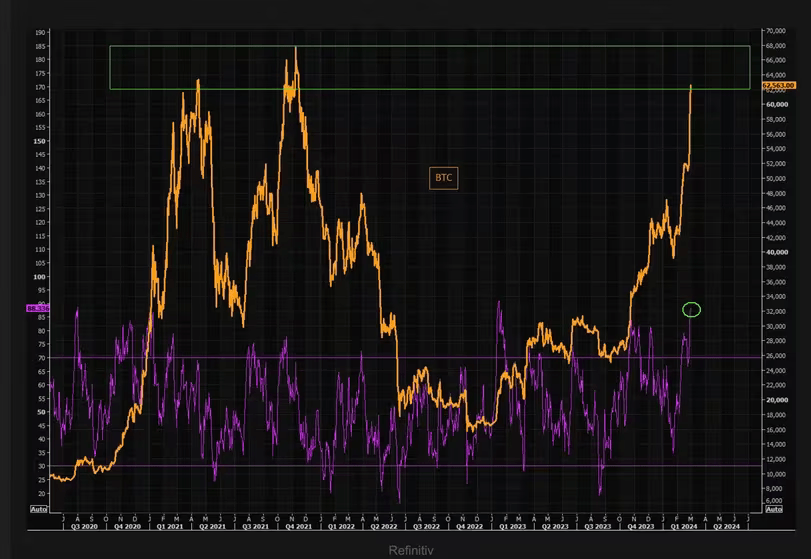Select the Q2 2021 quarter label

point(212,526)
